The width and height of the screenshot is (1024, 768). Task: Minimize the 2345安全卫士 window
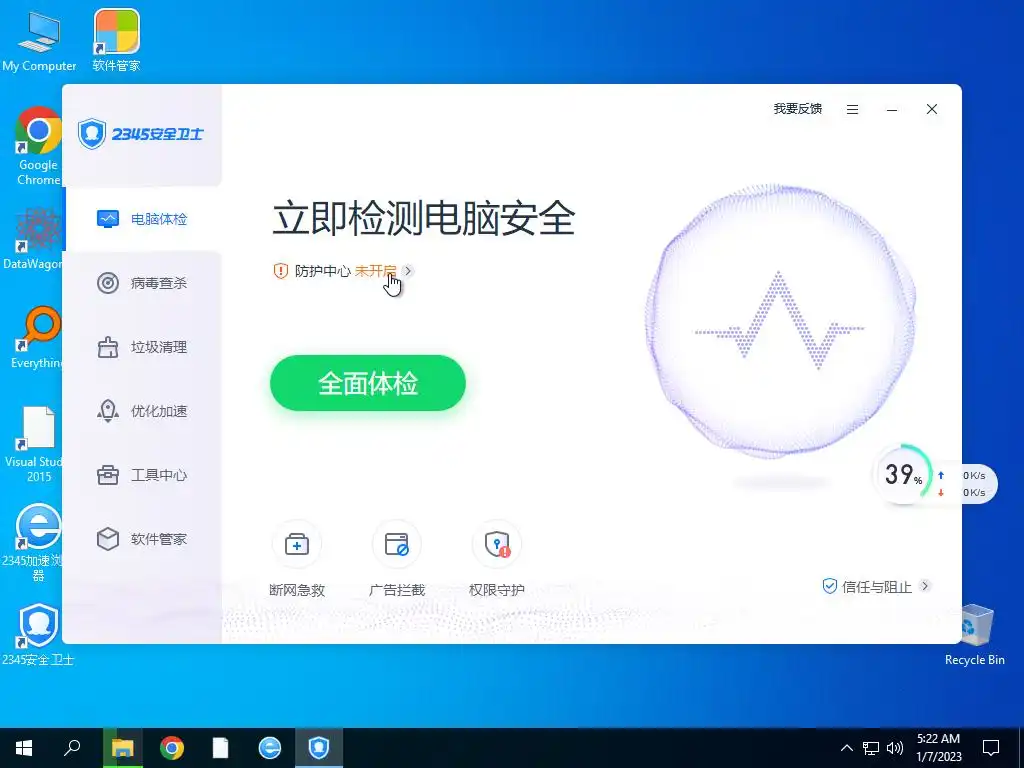pos(891,110)
